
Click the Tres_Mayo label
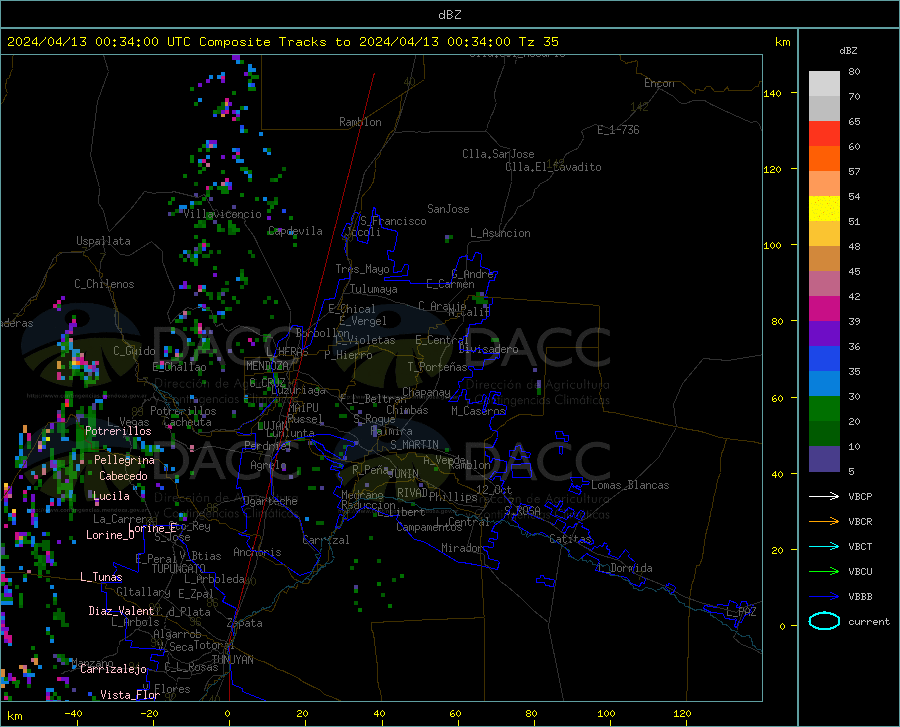[362, 269]
